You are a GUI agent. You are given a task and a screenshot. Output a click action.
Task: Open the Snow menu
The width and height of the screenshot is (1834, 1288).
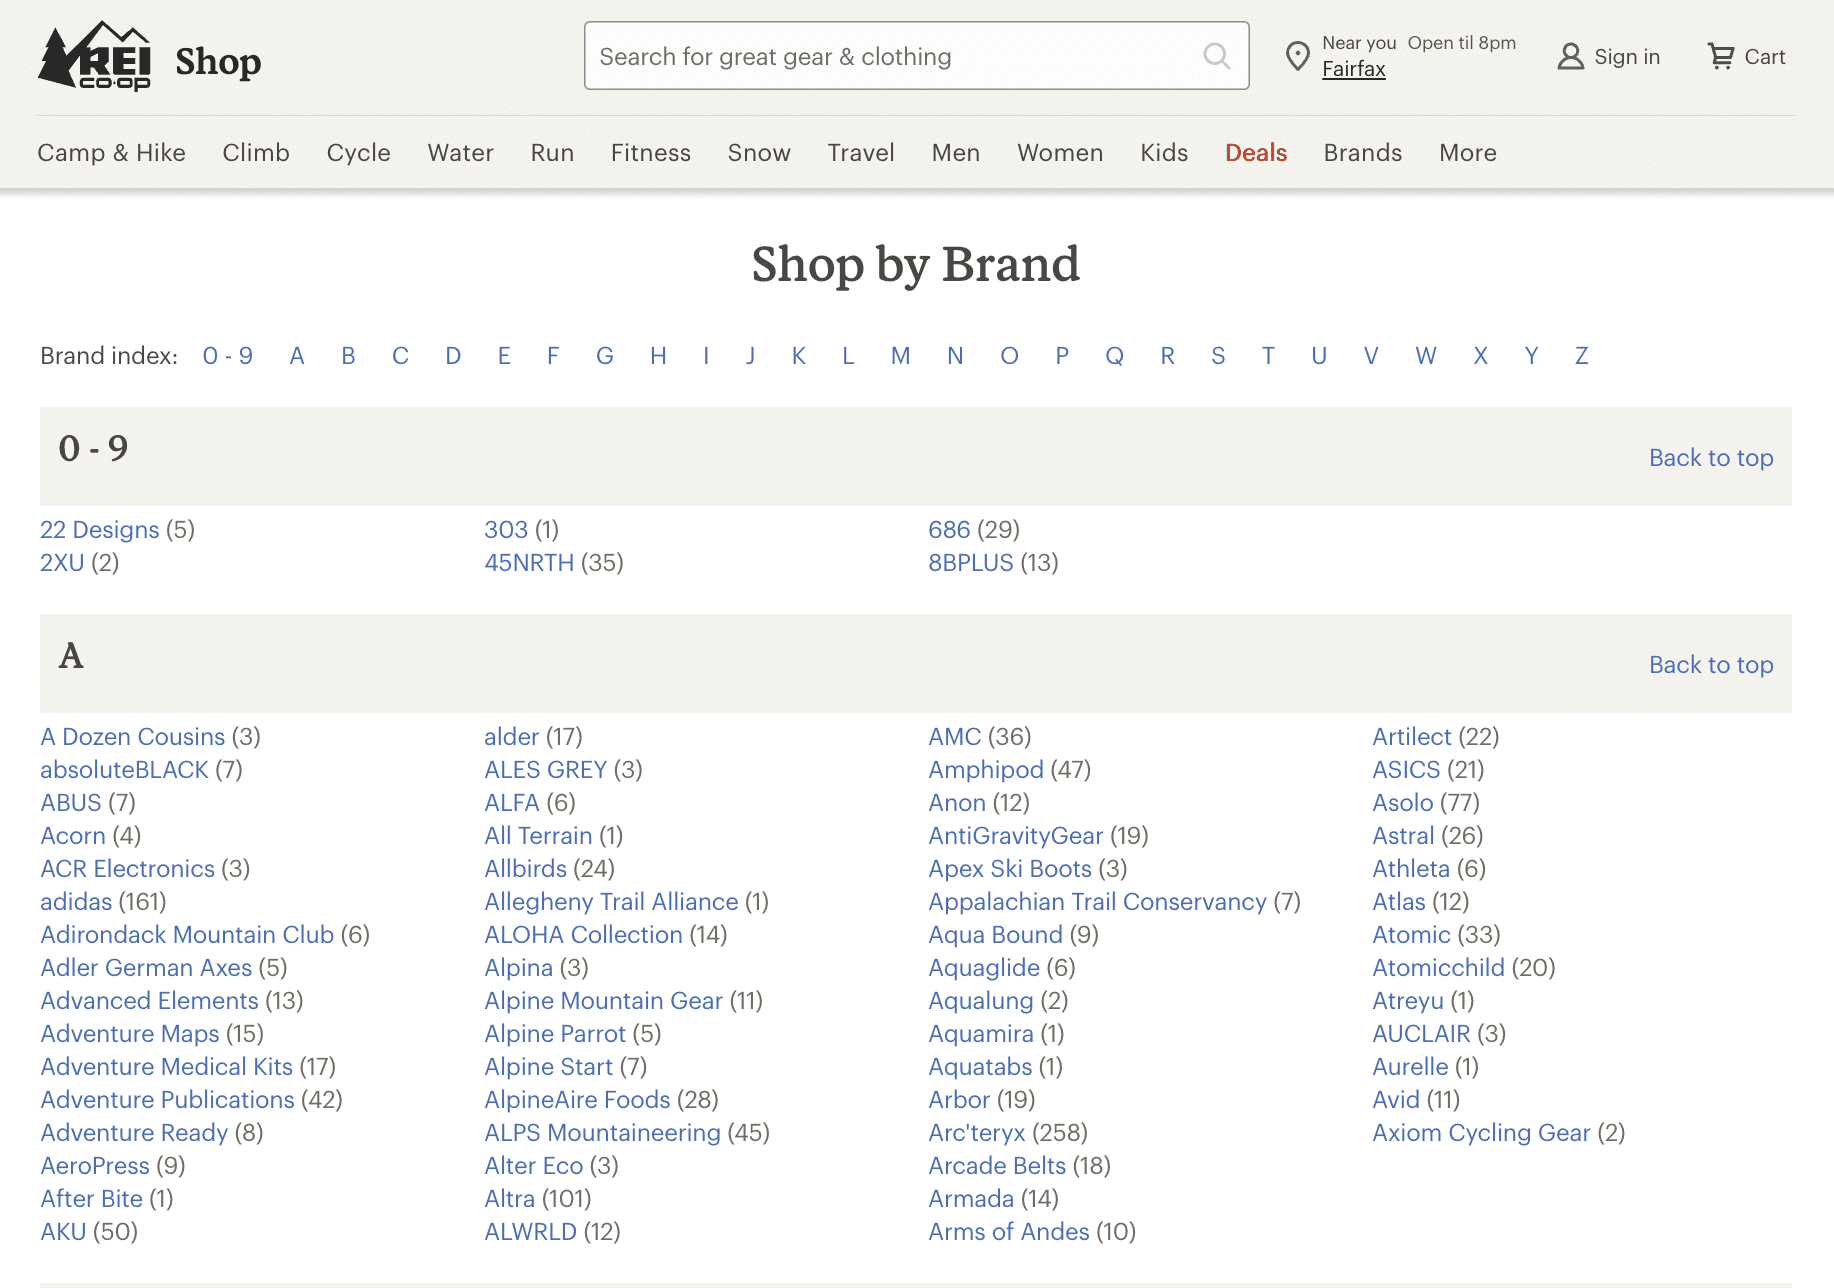click(x=759, y=152)
